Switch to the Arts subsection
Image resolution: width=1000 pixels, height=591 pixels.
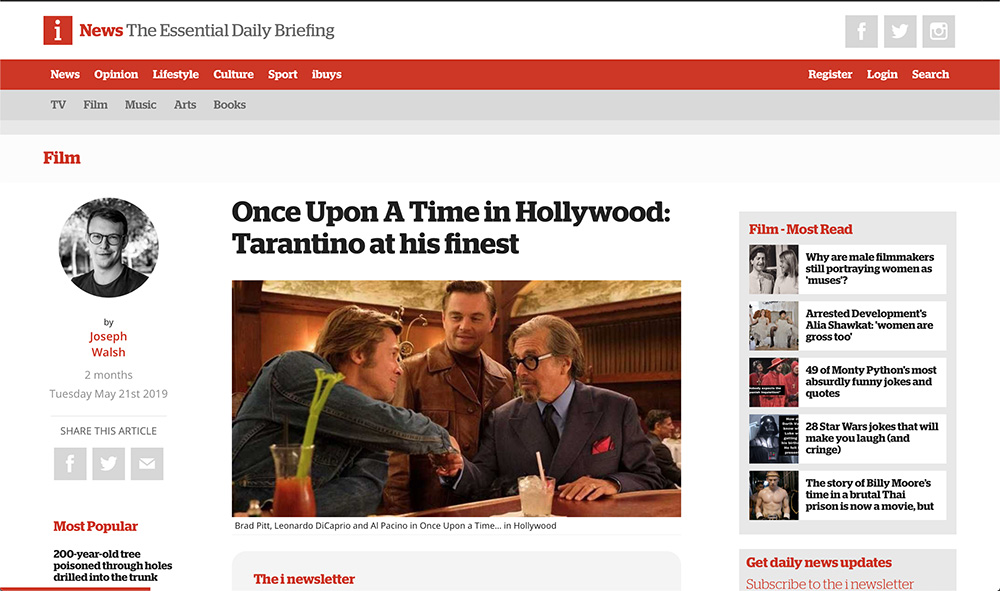click(185, 105)
